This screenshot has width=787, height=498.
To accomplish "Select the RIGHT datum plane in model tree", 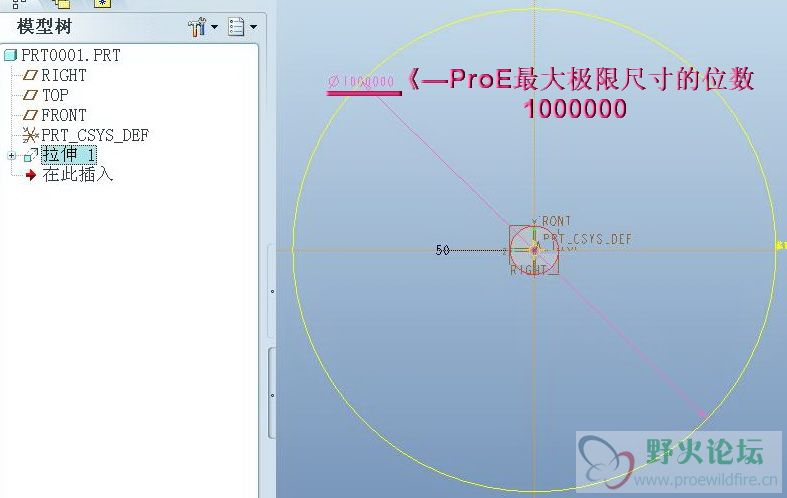I will tap(55, 75).
